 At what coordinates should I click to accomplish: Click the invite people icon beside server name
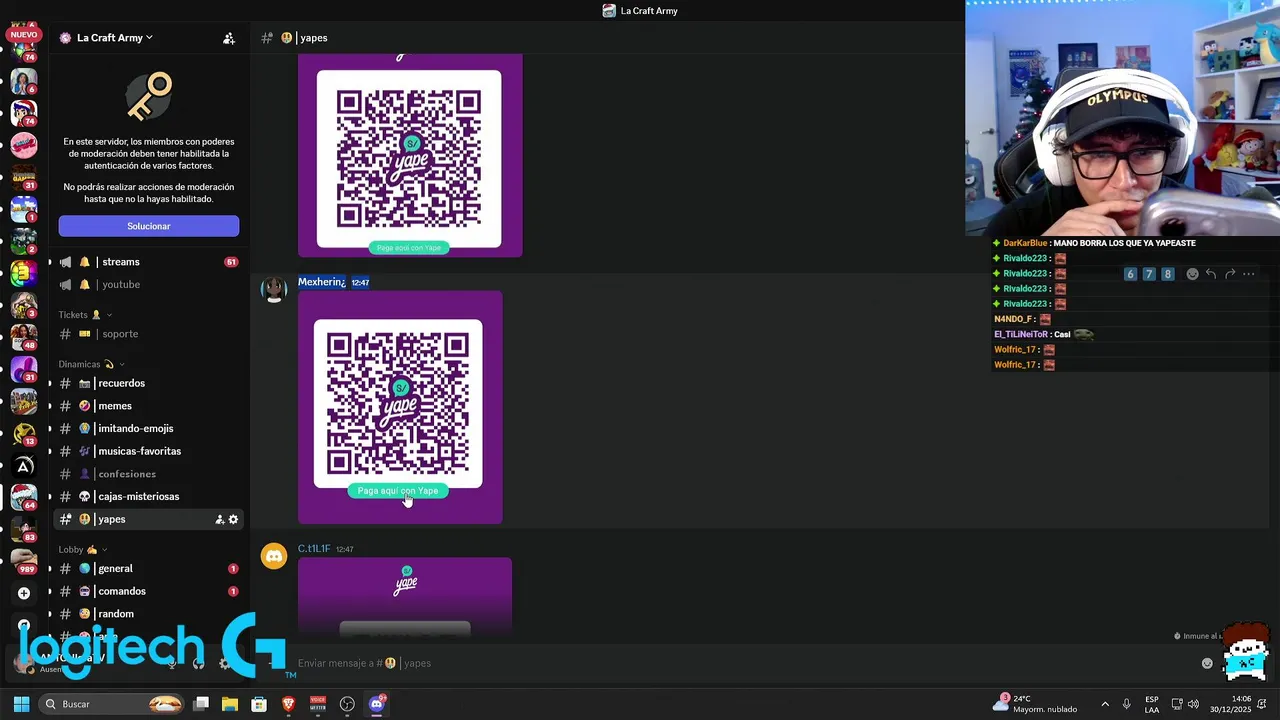point(229,38)
